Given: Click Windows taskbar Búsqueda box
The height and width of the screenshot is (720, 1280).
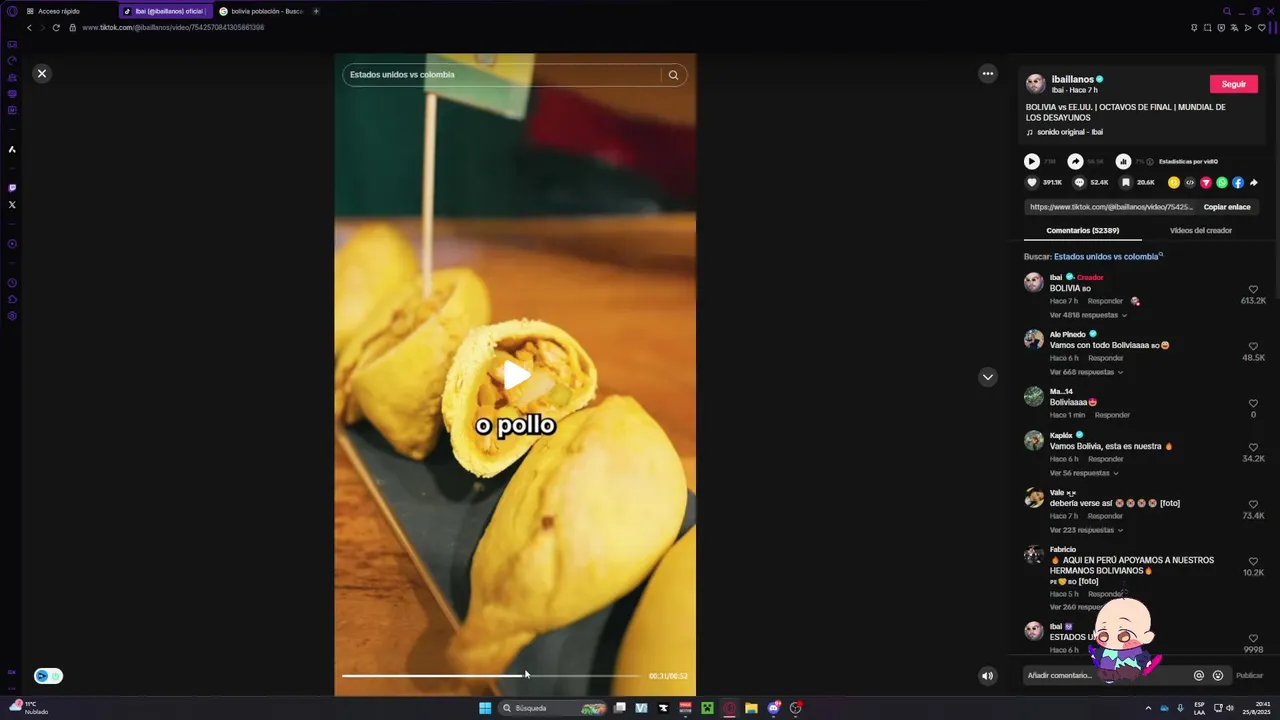Looking at the screenshot, I should [x=552, y=708].
